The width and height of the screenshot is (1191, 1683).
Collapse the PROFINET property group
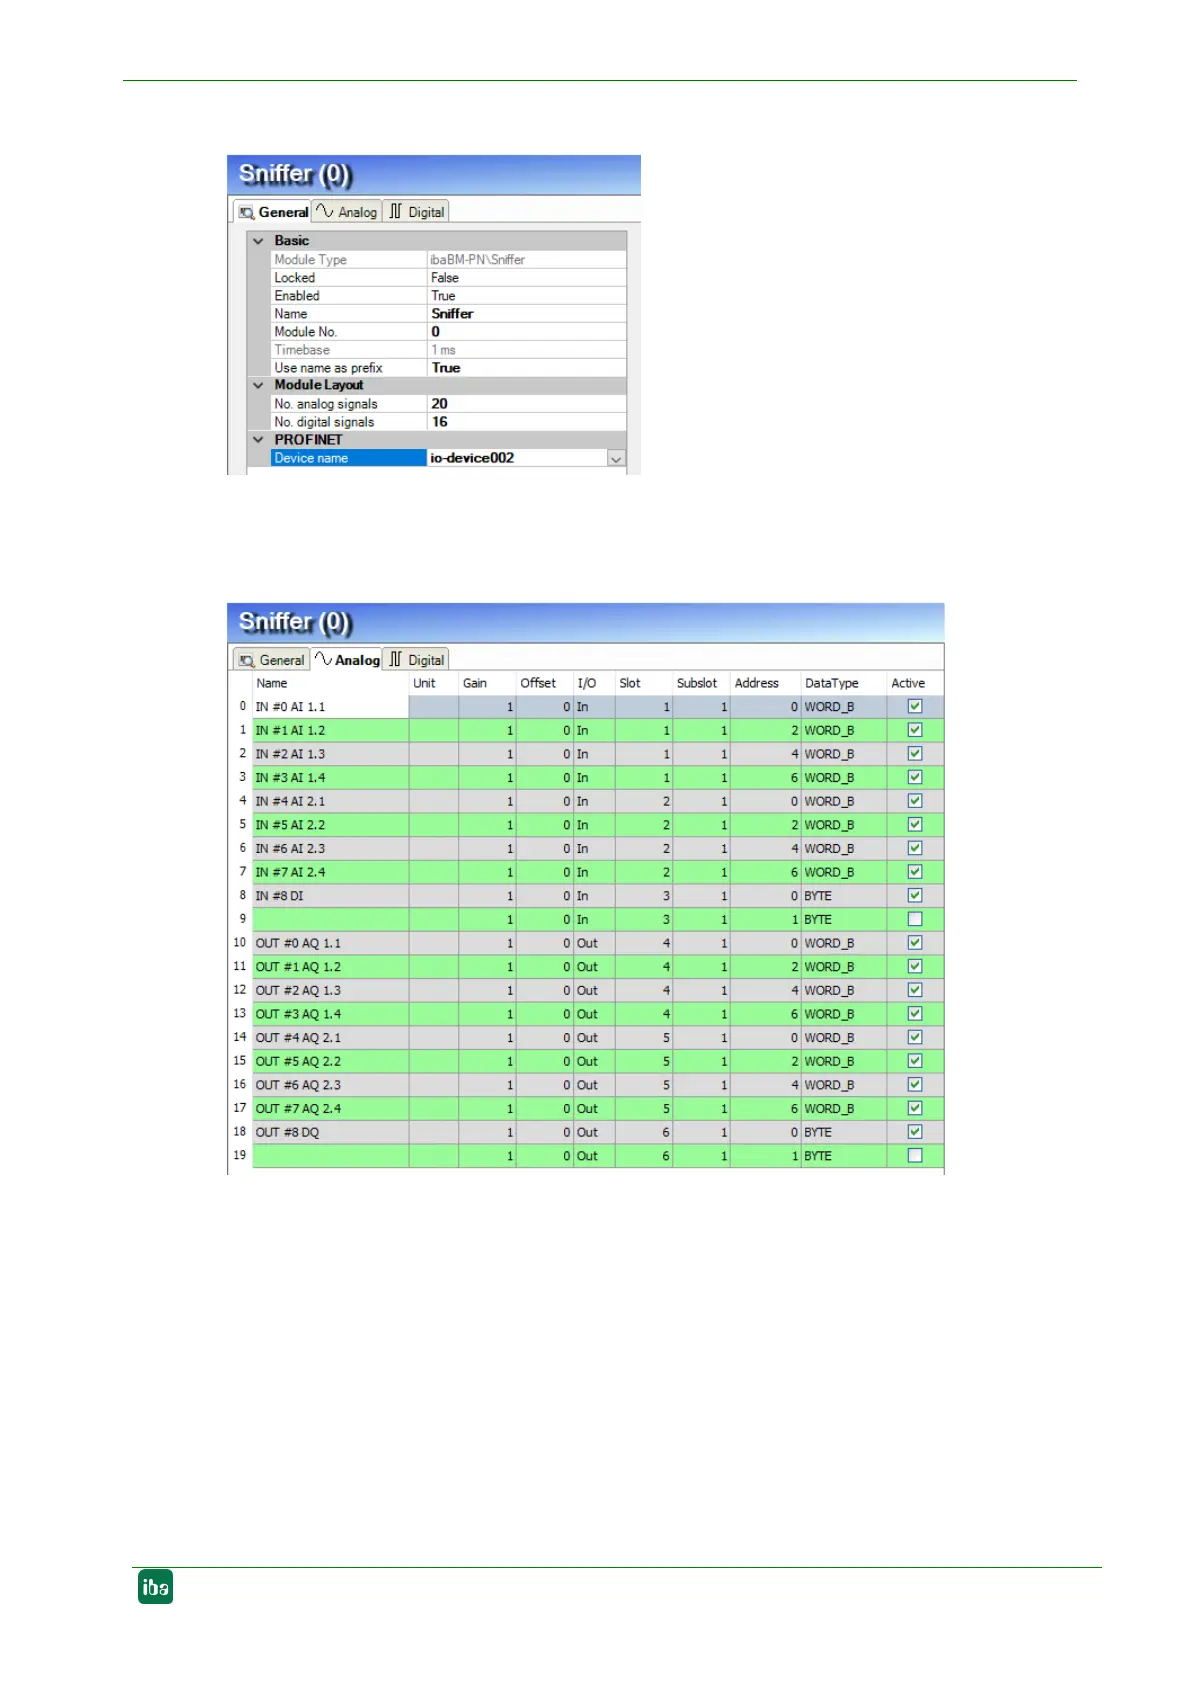(258, 440)
